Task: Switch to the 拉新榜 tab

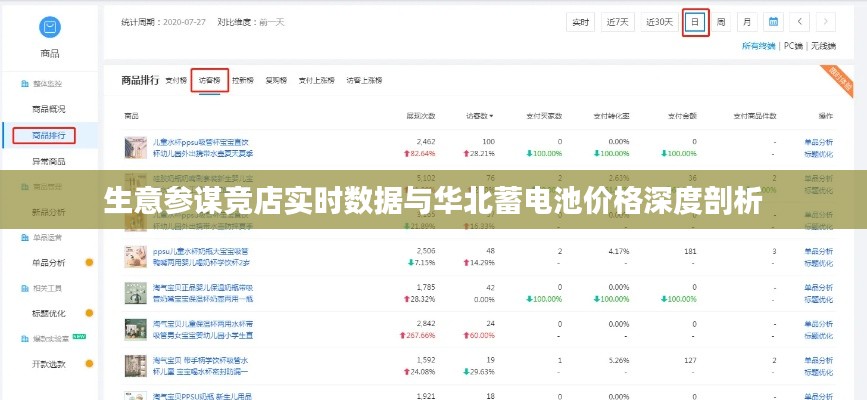Action: tap(243, 80)
